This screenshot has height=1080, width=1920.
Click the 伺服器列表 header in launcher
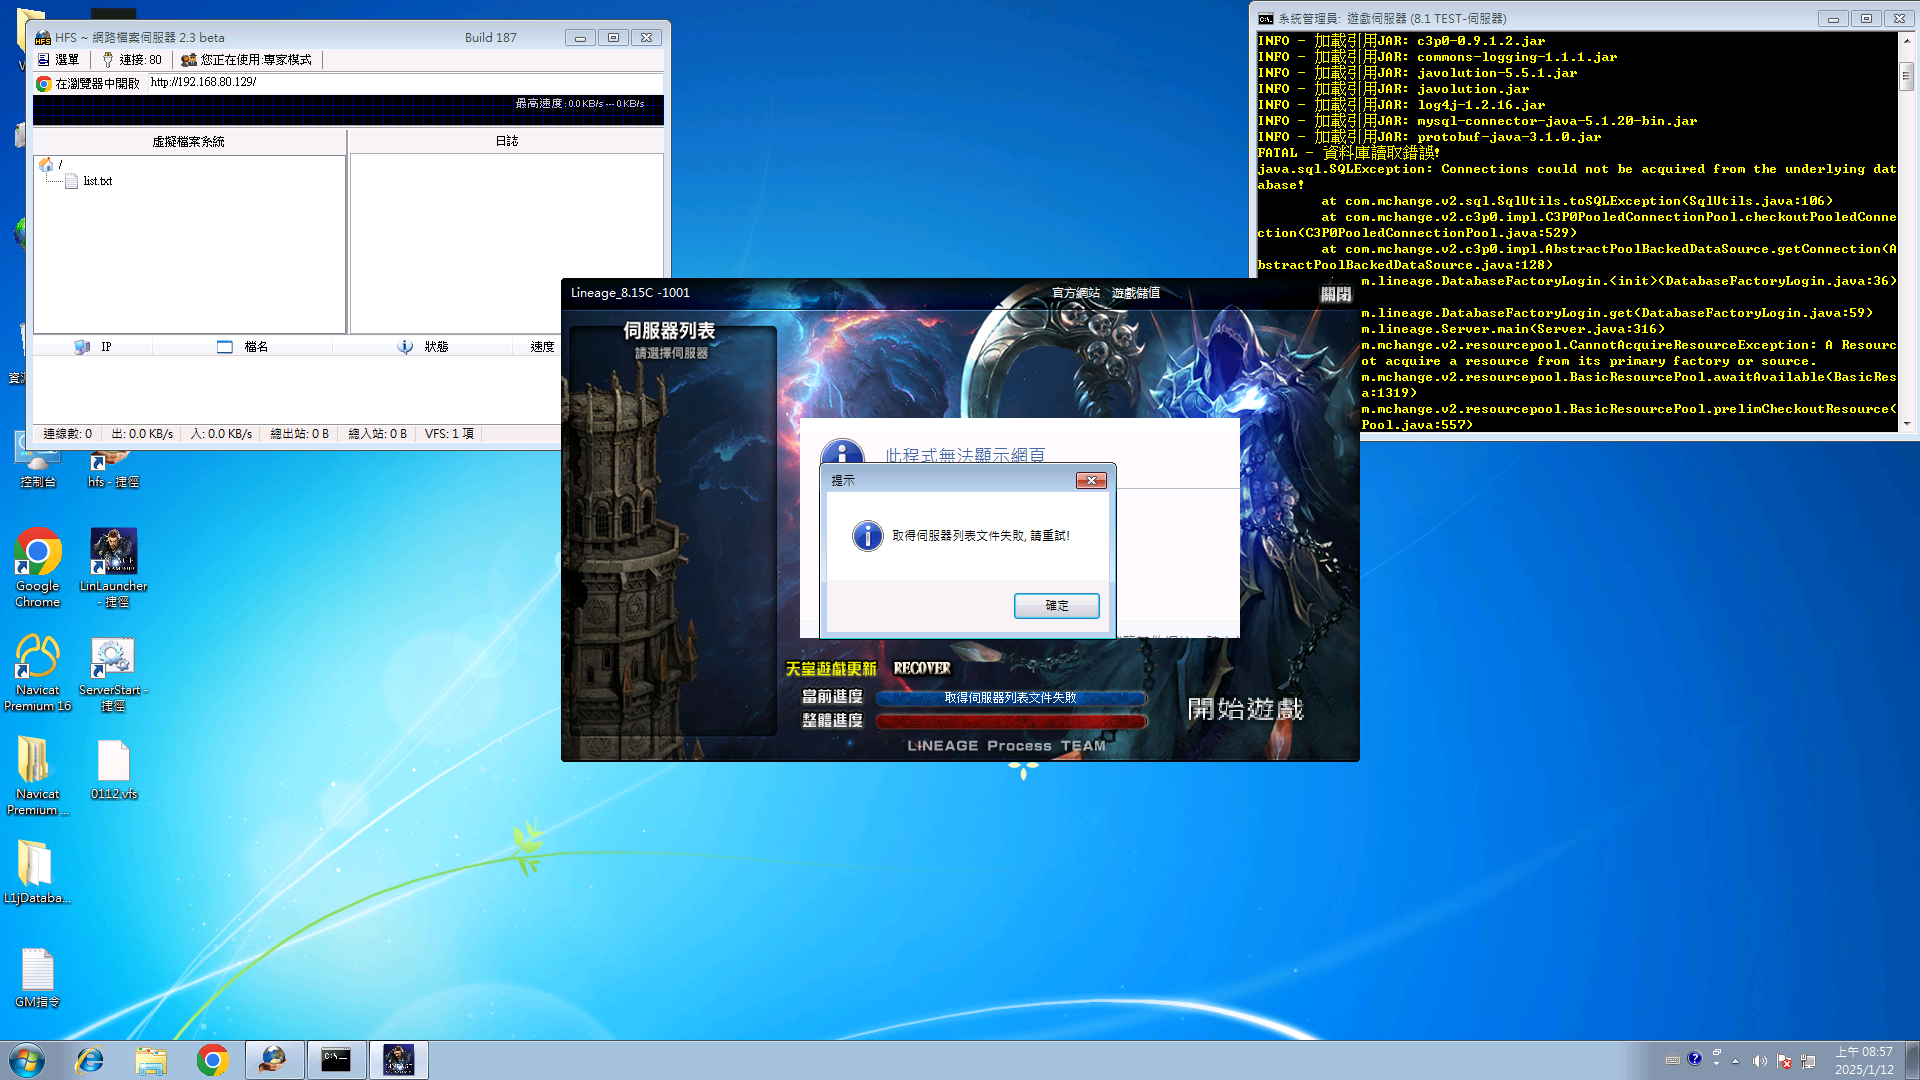[x=669, y=331]
